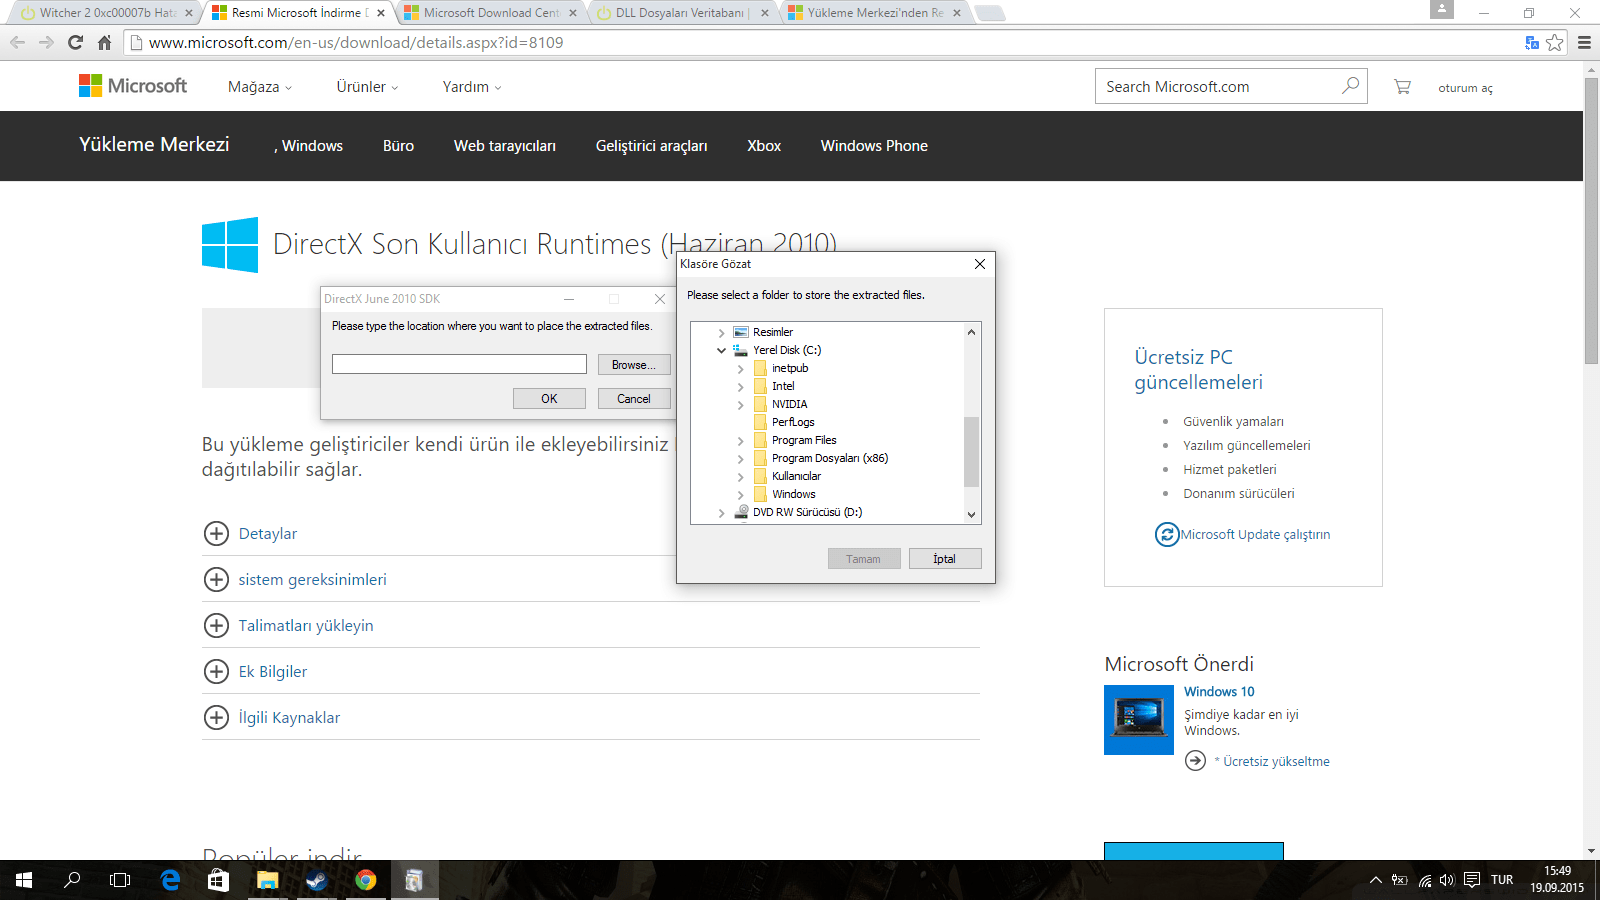The width and height of the screenshot is (1600, 900).
Task: Open the Mağaza dropdown menu
Action: click(x=260, y=87)
